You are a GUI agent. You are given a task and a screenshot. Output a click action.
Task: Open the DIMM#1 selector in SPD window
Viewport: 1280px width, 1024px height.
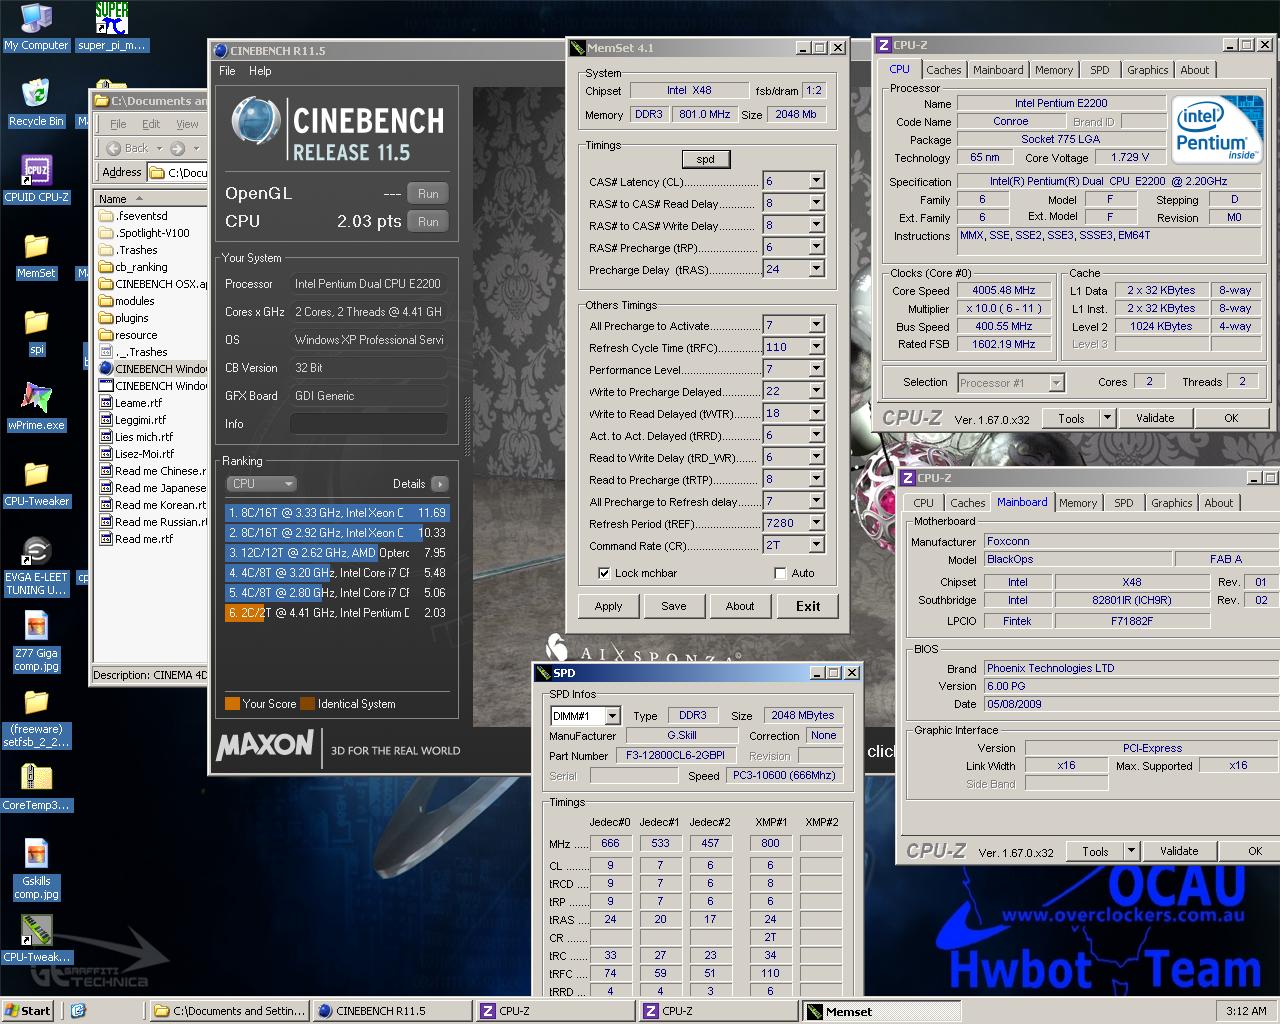click(x=585, y=716)
